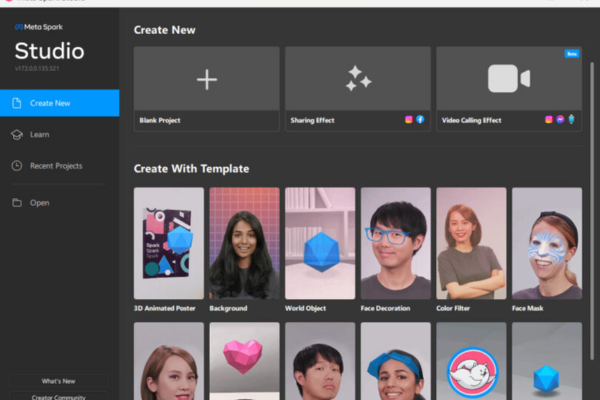Click Instagram icon on Video Calling Effect card
The image size is (600, 400).
549,119
